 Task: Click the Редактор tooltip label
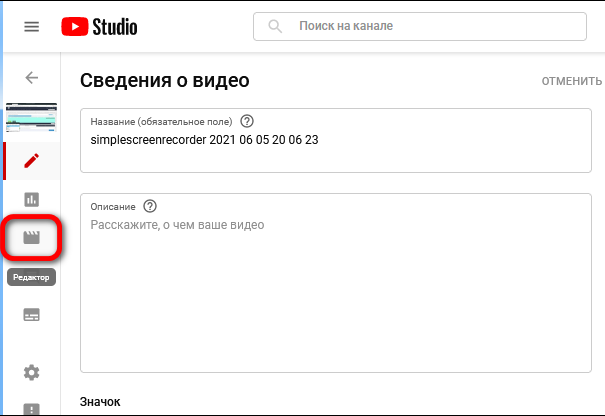pos(31,277)
